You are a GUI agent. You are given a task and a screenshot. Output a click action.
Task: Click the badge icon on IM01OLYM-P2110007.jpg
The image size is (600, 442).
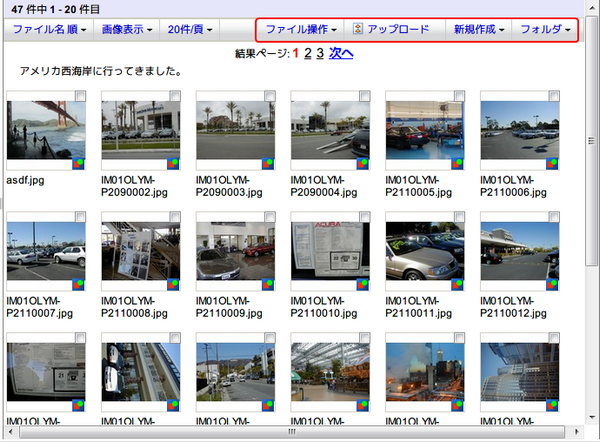click(x=78, y=285)
